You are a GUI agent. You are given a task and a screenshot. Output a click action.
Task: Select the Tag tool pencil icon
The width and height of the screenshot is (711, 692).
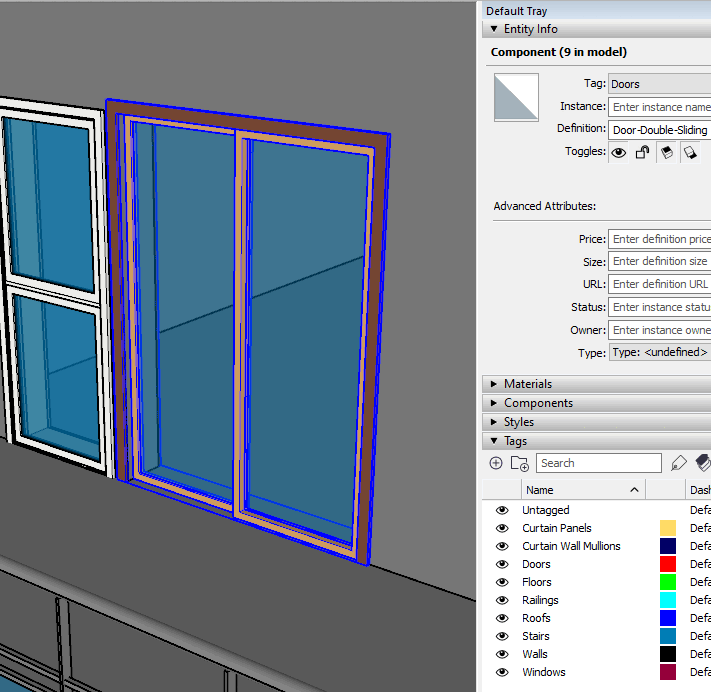tap(679, 463)
